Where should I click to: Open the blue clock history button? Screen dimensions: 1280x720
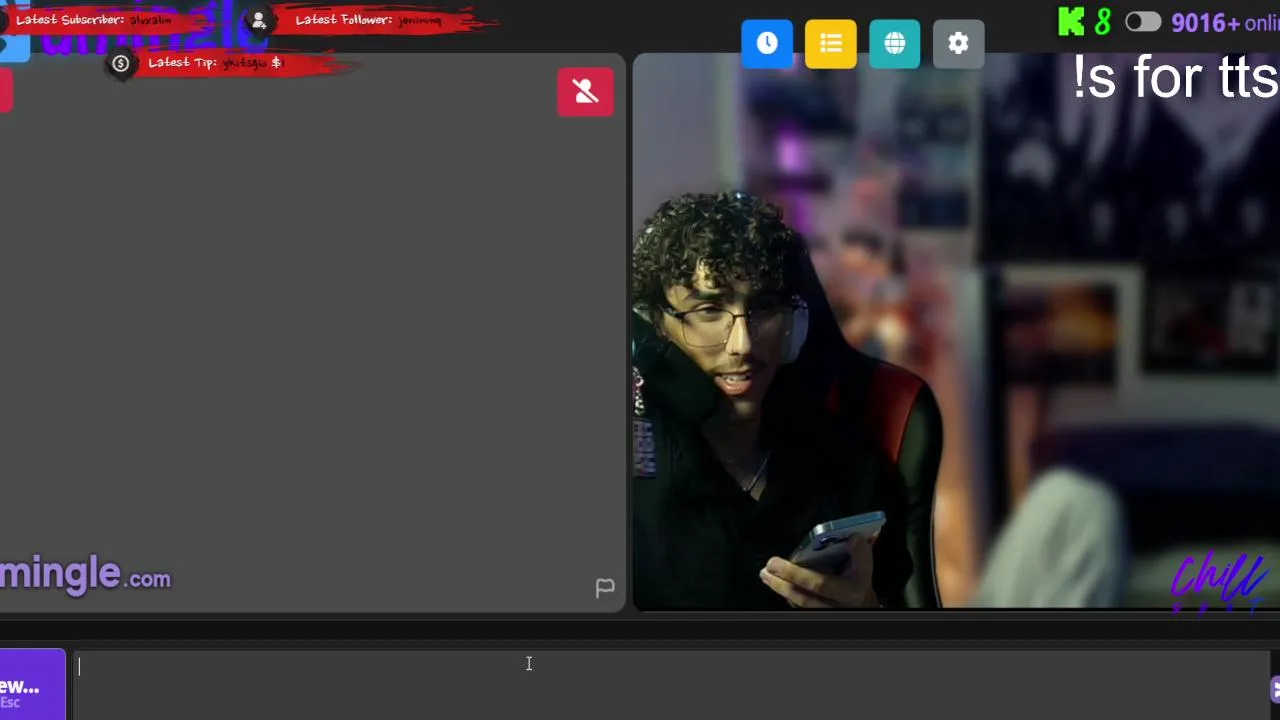767,43
